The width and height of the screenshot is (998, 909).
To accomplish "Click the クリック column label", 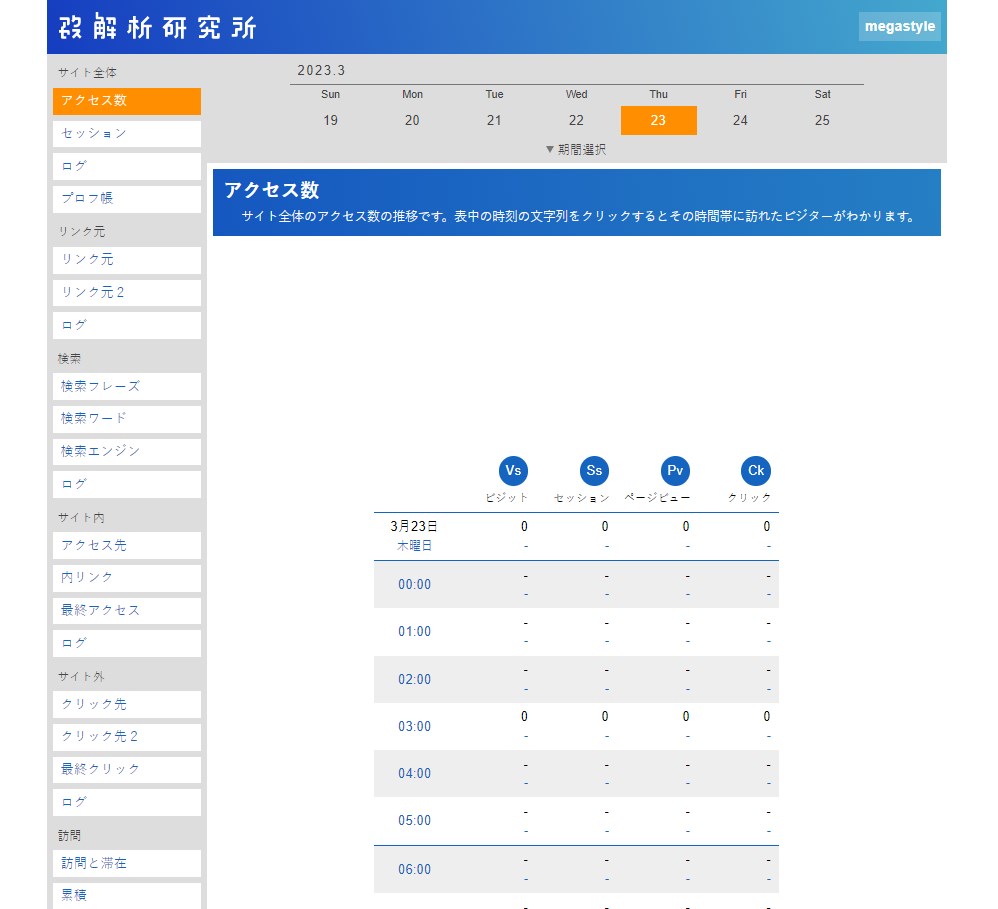I will coord(749,498).
